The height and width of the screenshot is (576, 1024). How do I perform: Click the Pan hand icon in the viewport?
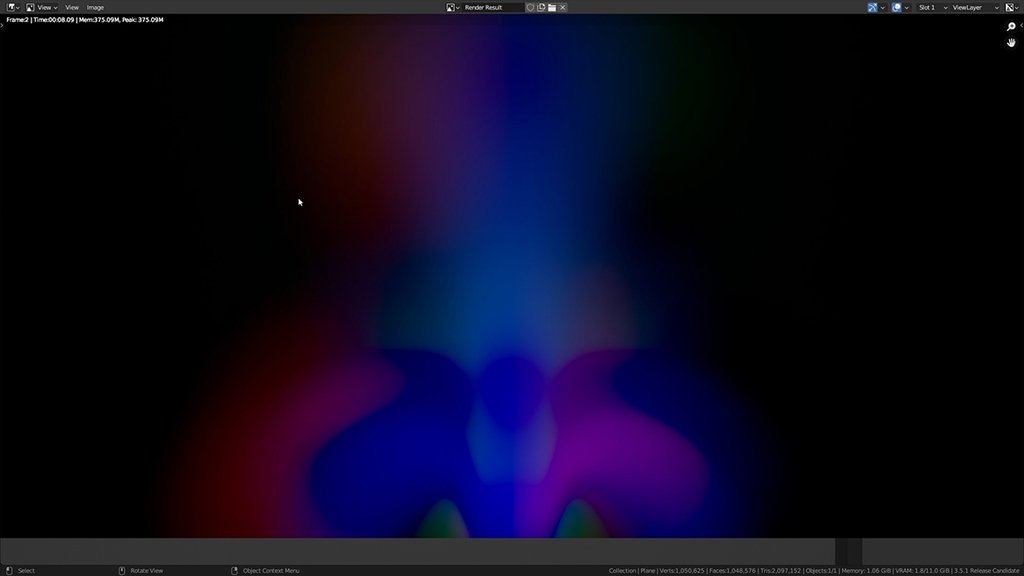point(1011,42)
